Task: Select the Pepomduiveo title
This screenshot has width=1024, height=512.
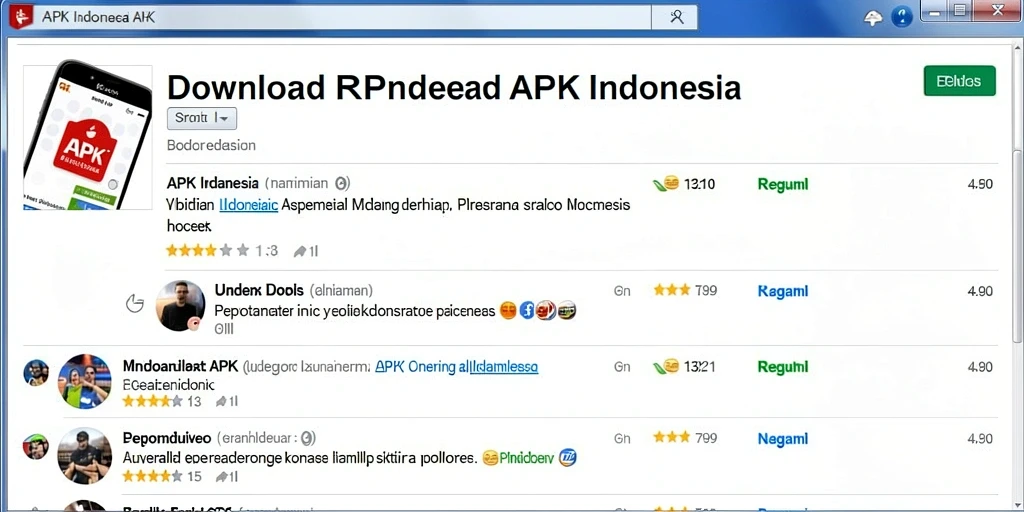Action: 167,438
